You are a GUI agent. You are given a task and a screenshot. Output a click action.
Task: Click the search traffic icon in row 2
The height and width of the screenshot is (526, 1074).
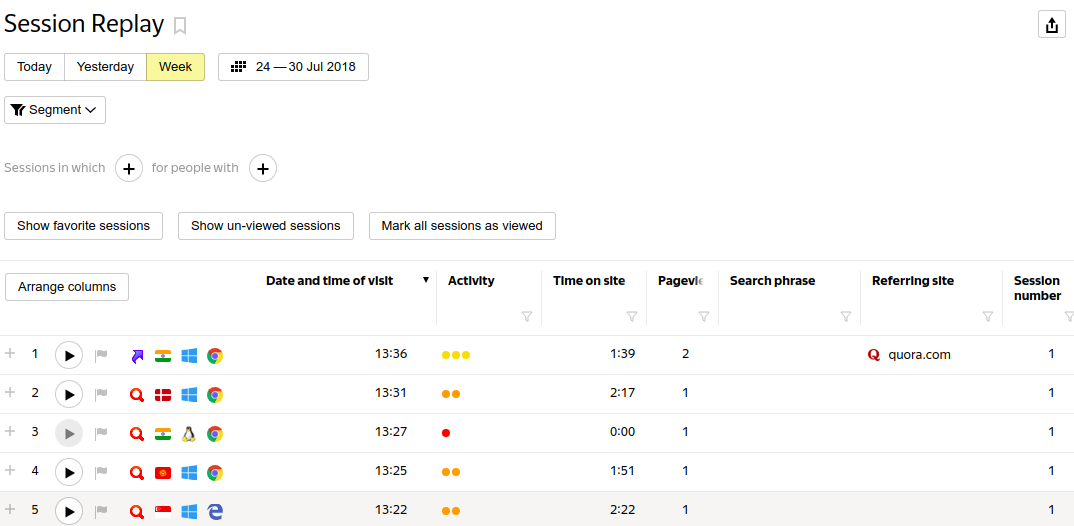point(137,394)
